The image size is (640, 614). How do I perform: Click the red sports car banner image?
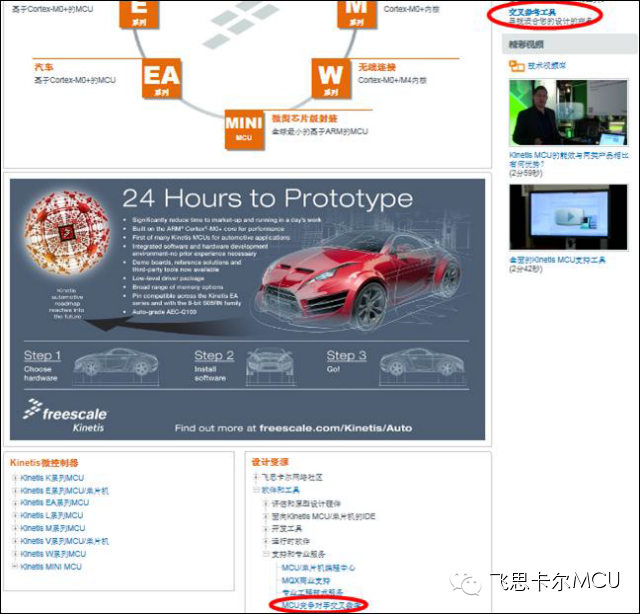360,278
